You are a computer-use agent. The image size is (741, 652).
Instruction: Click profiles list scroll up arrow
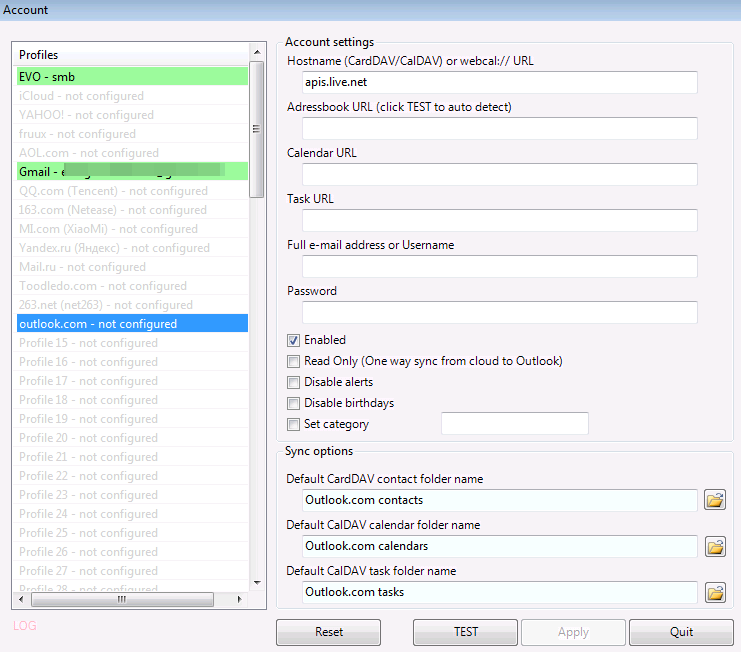pyautogui.click(x=257, y=52)
